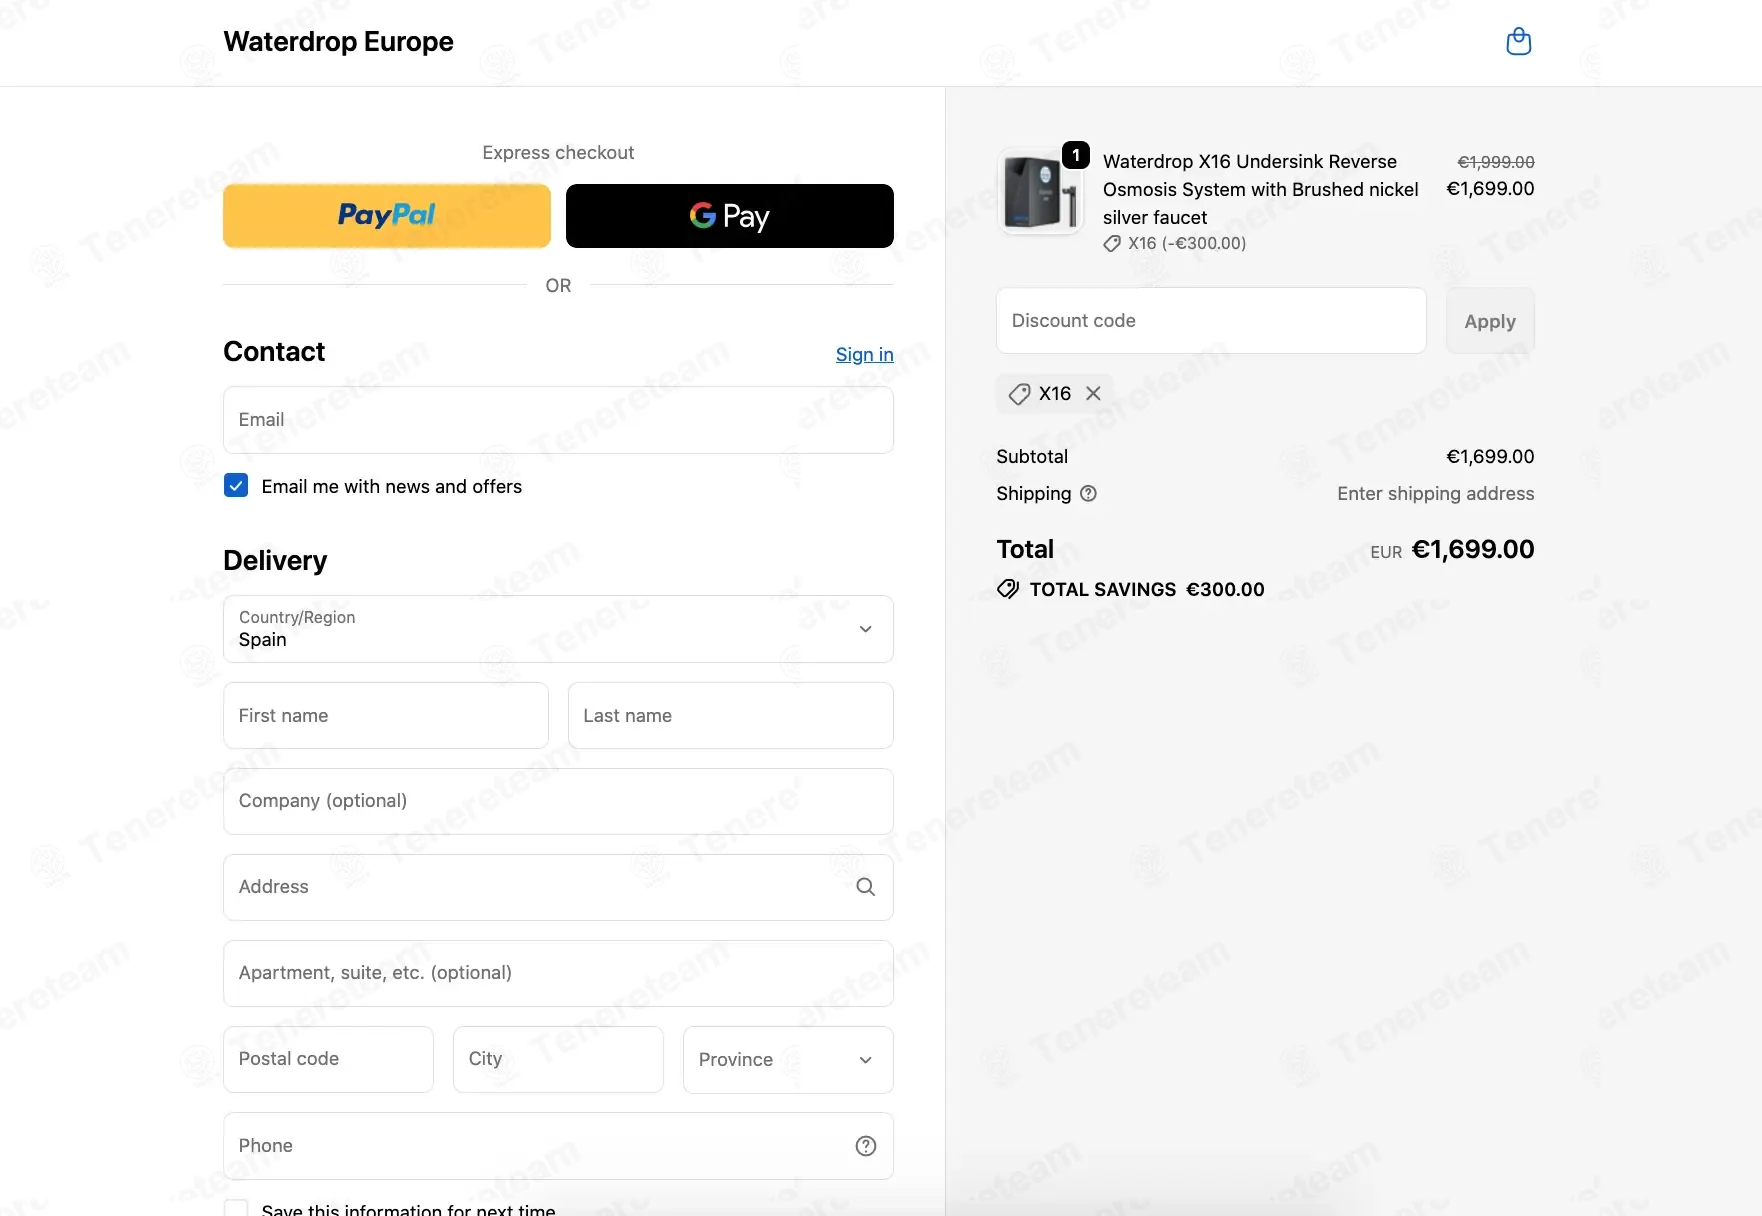The height and width of the screenshot is (1216, 1762).
Task: Click the phone field help icon
Action: pos(865,1146)
